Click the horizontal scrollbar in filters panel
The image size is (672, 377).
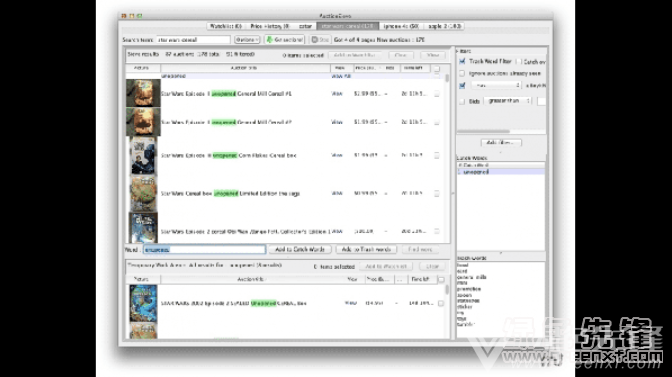(x=483, y=132)
